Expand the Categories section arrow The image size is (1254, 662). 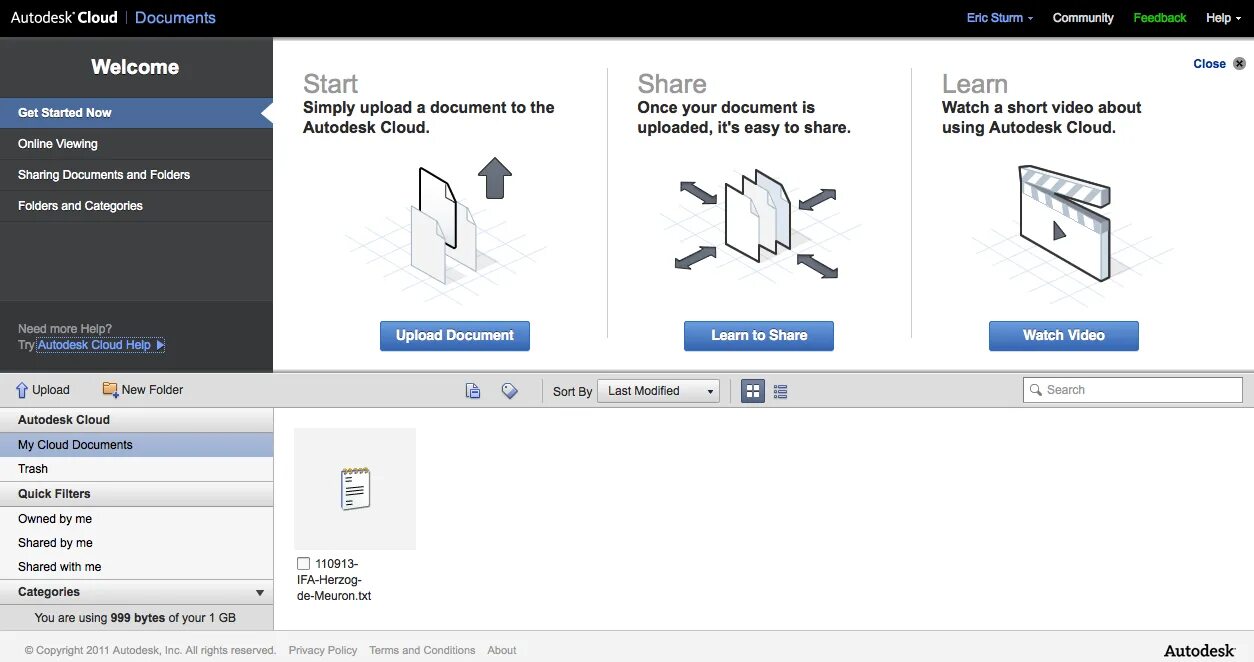(260, 592)
